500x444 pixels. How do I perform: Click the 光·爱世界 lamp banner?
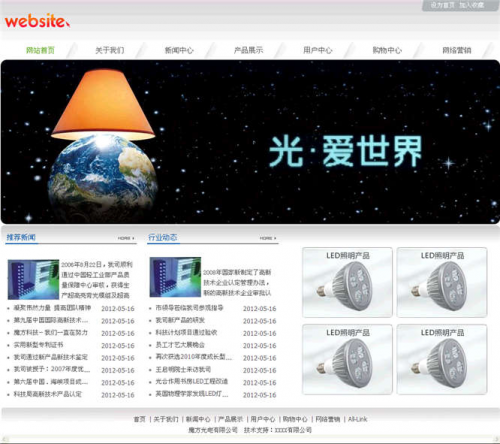click(x=250, y=142)
